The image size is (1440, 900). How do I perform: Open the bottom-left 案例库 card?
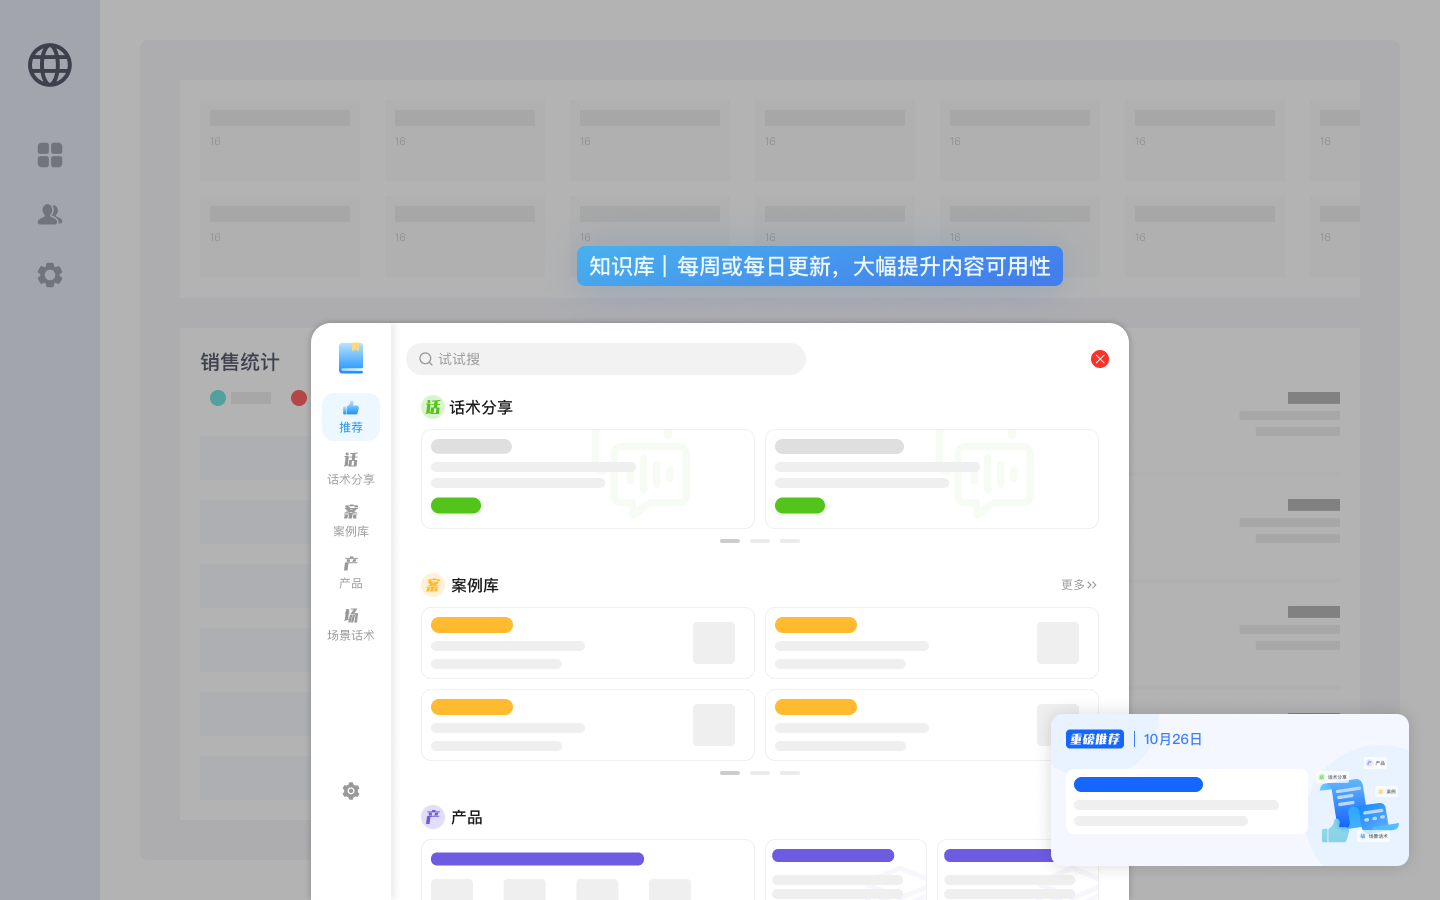(588, 725)
